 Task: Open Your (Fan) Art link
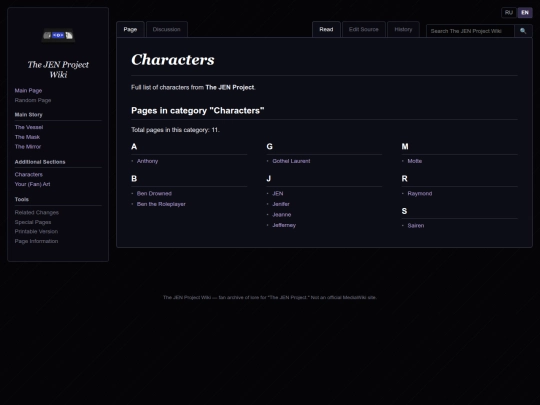[x=32, y=184]
